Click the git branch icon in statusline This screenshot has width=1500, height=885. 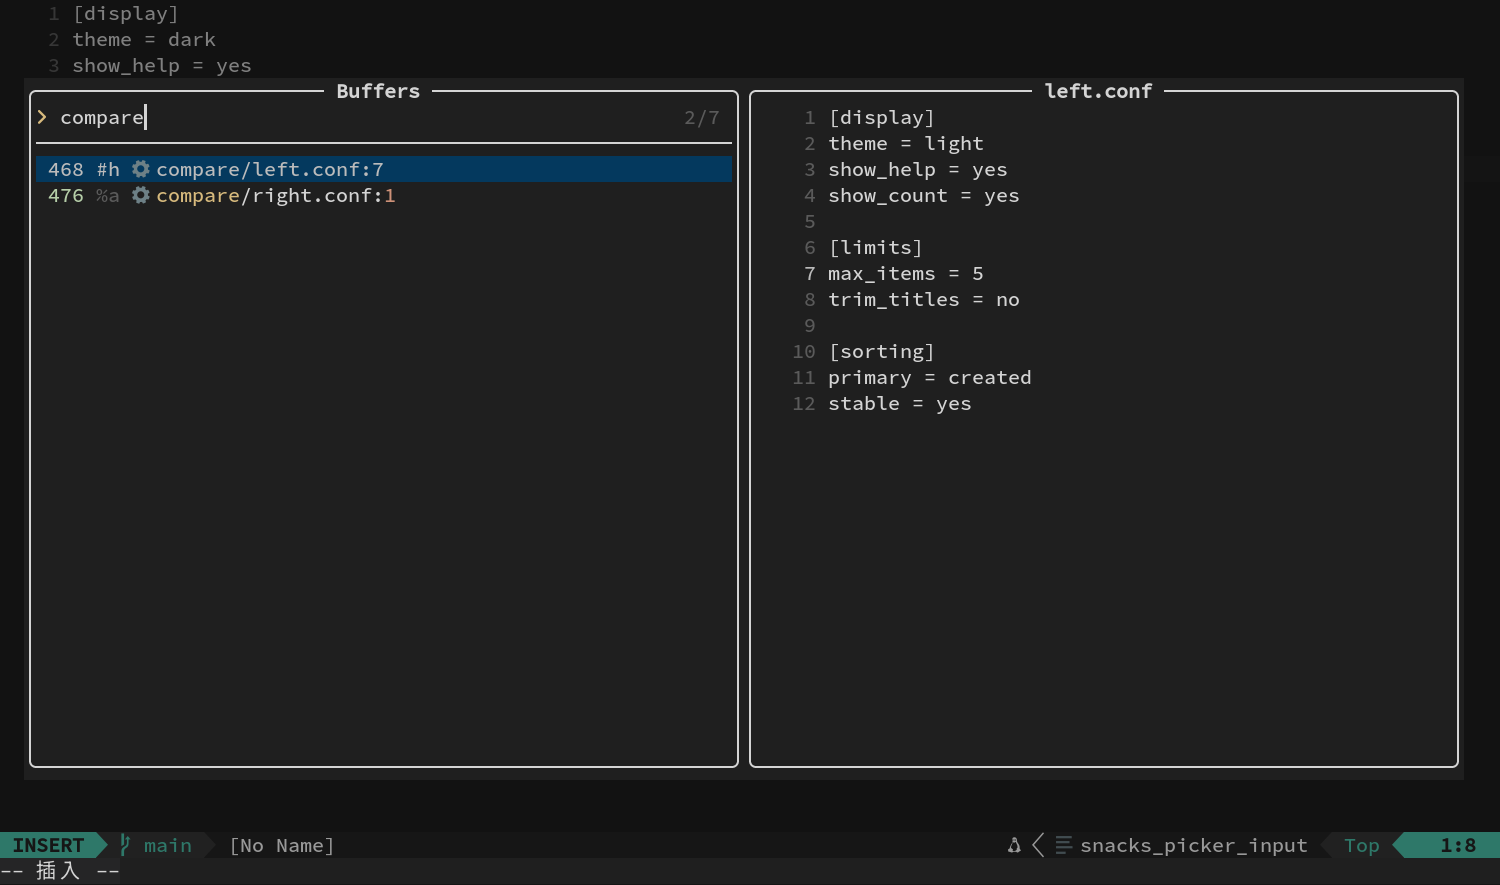tap(125, 845)
